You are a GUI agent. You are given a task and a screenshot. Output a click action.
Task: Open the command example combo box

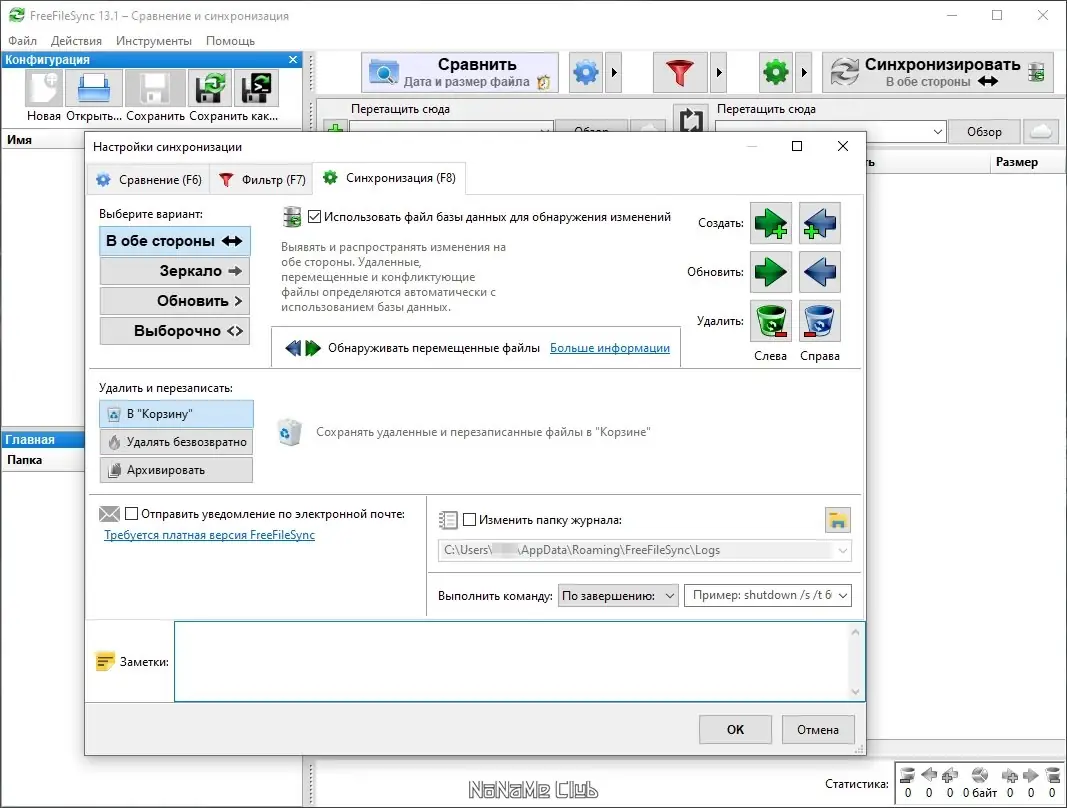pyautogui.click(x=768, y=596)
